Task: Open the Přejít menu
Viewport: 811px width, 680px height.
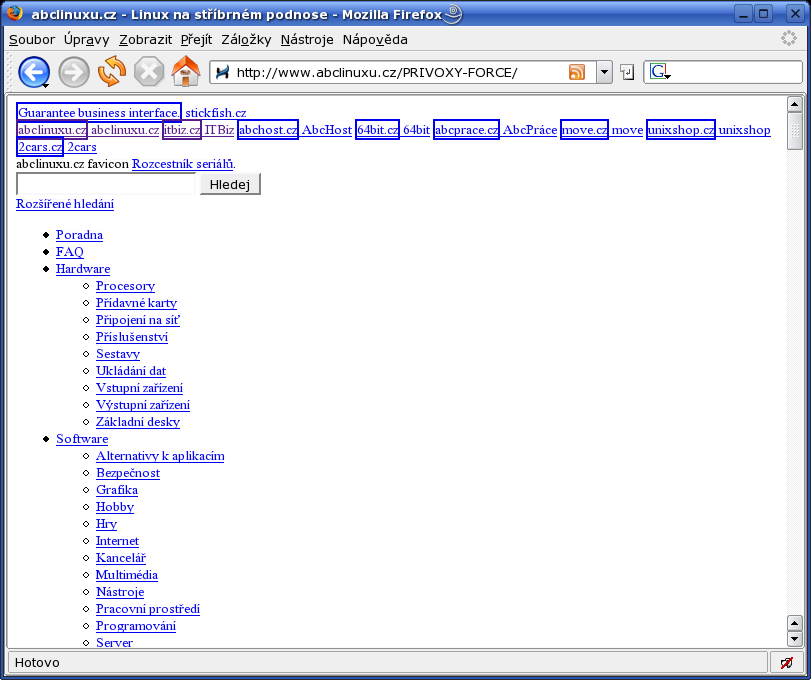Action: click(197, 40)
